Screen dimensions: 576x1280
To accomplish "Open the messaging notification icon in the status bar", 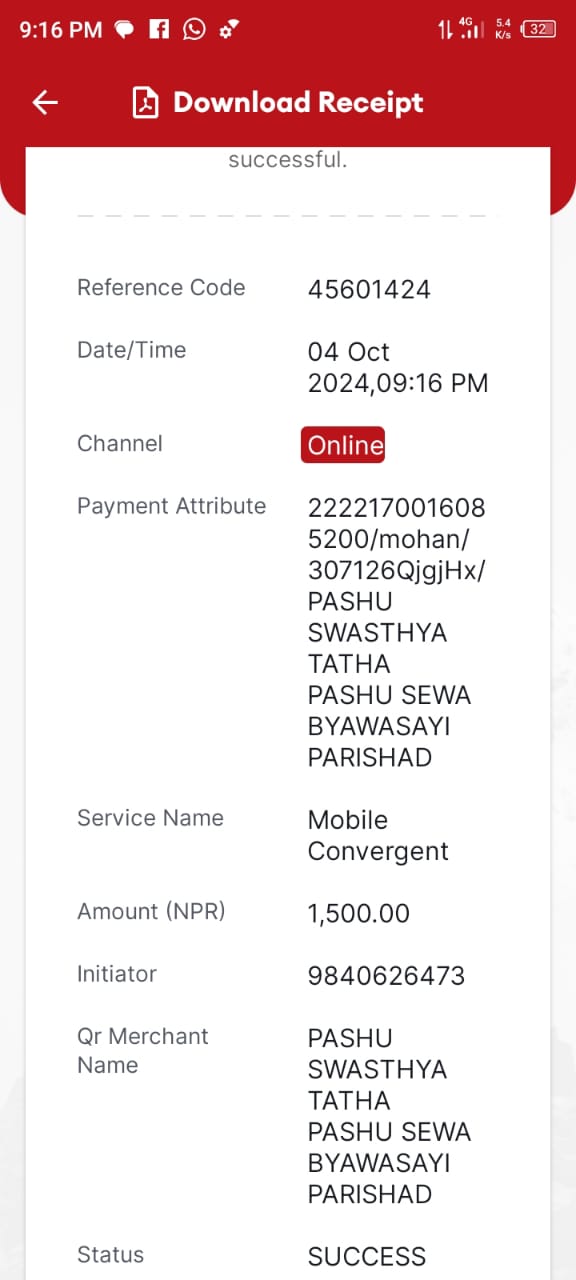I will 124,29.
